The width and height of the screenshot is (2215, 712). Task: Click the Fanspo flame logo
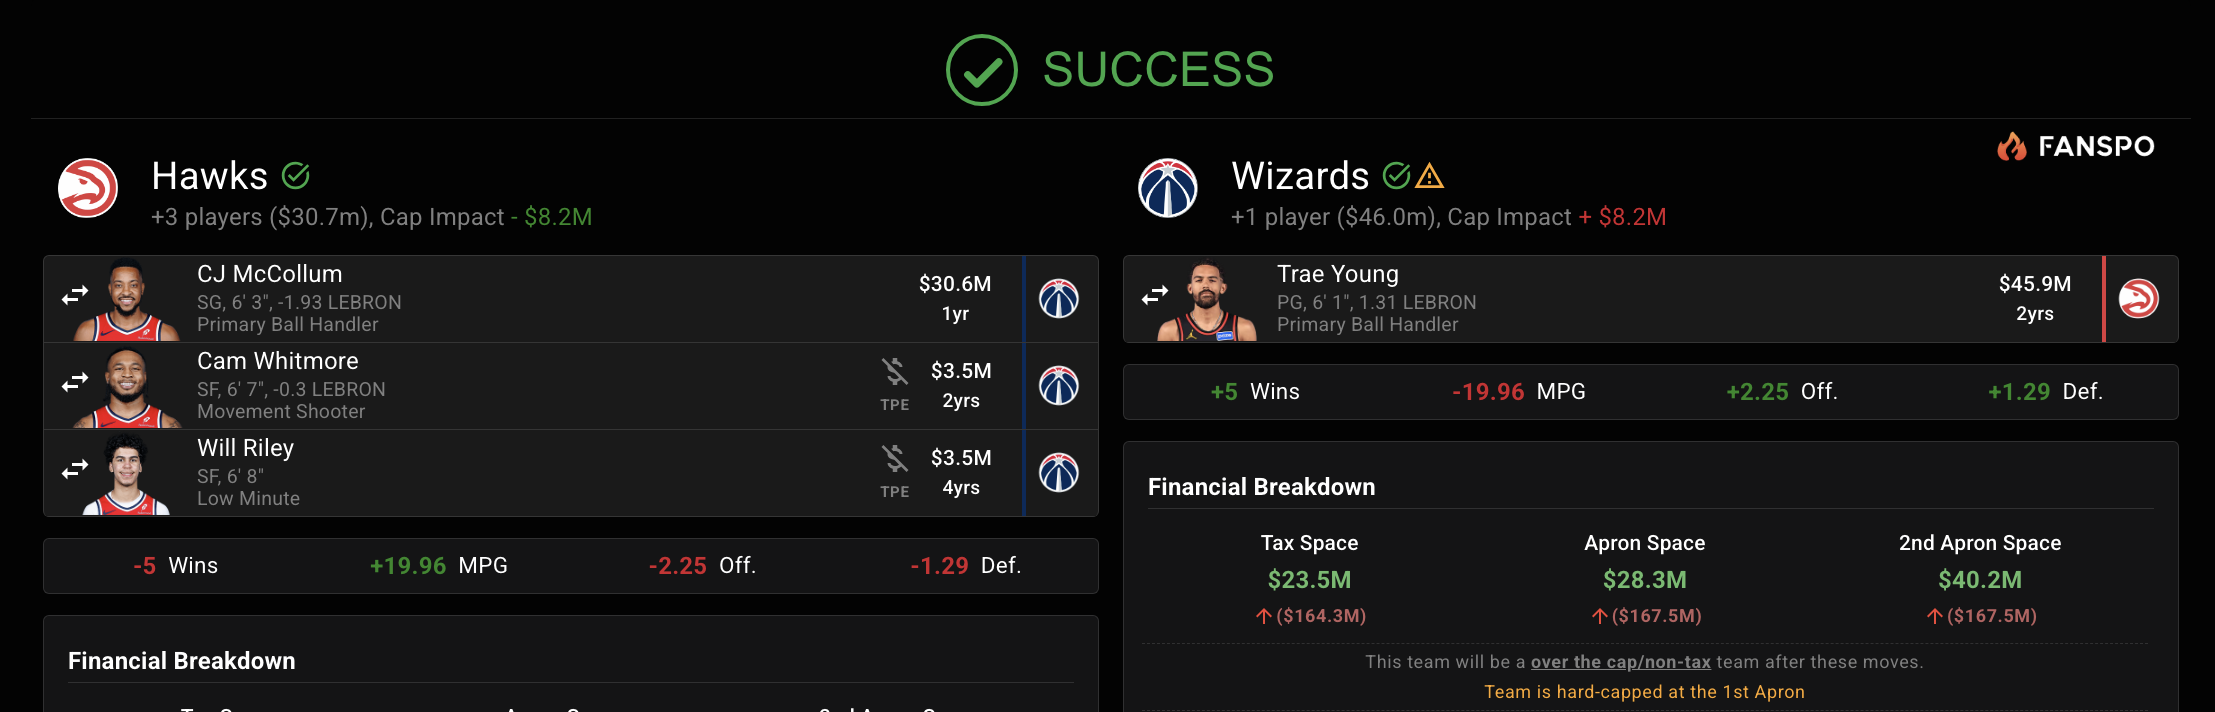pos(2011,147)
